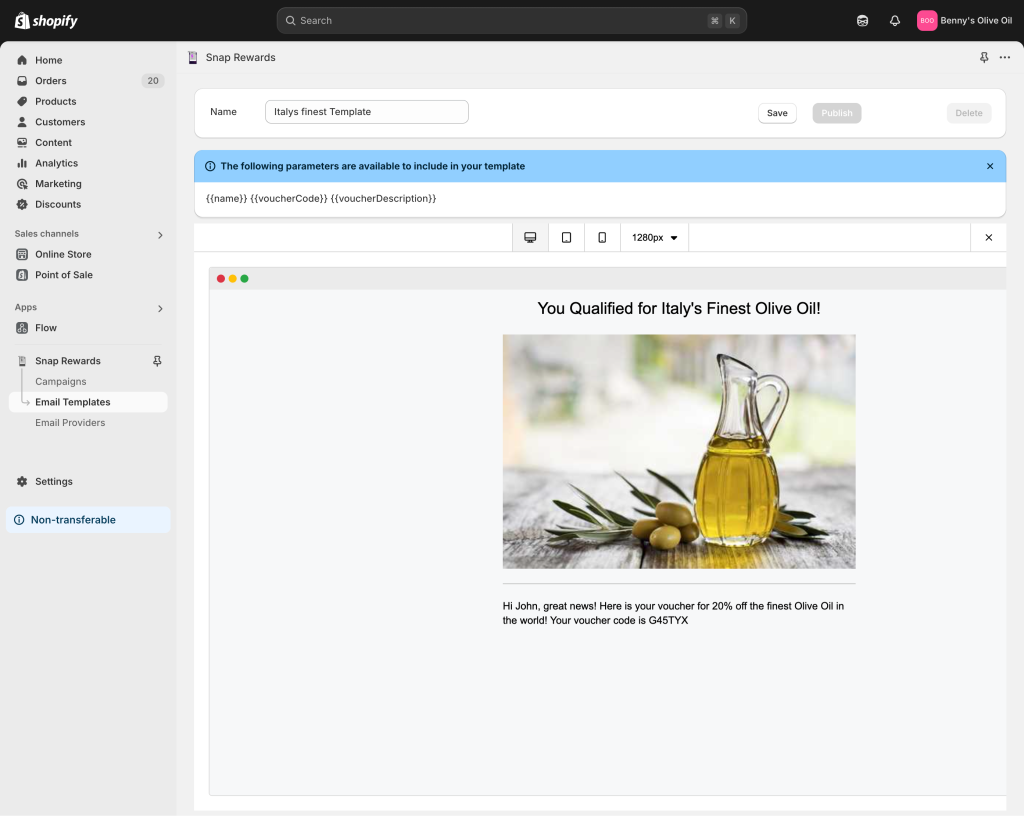
Task: Publish the email template
Action: (x=837, y=113)
